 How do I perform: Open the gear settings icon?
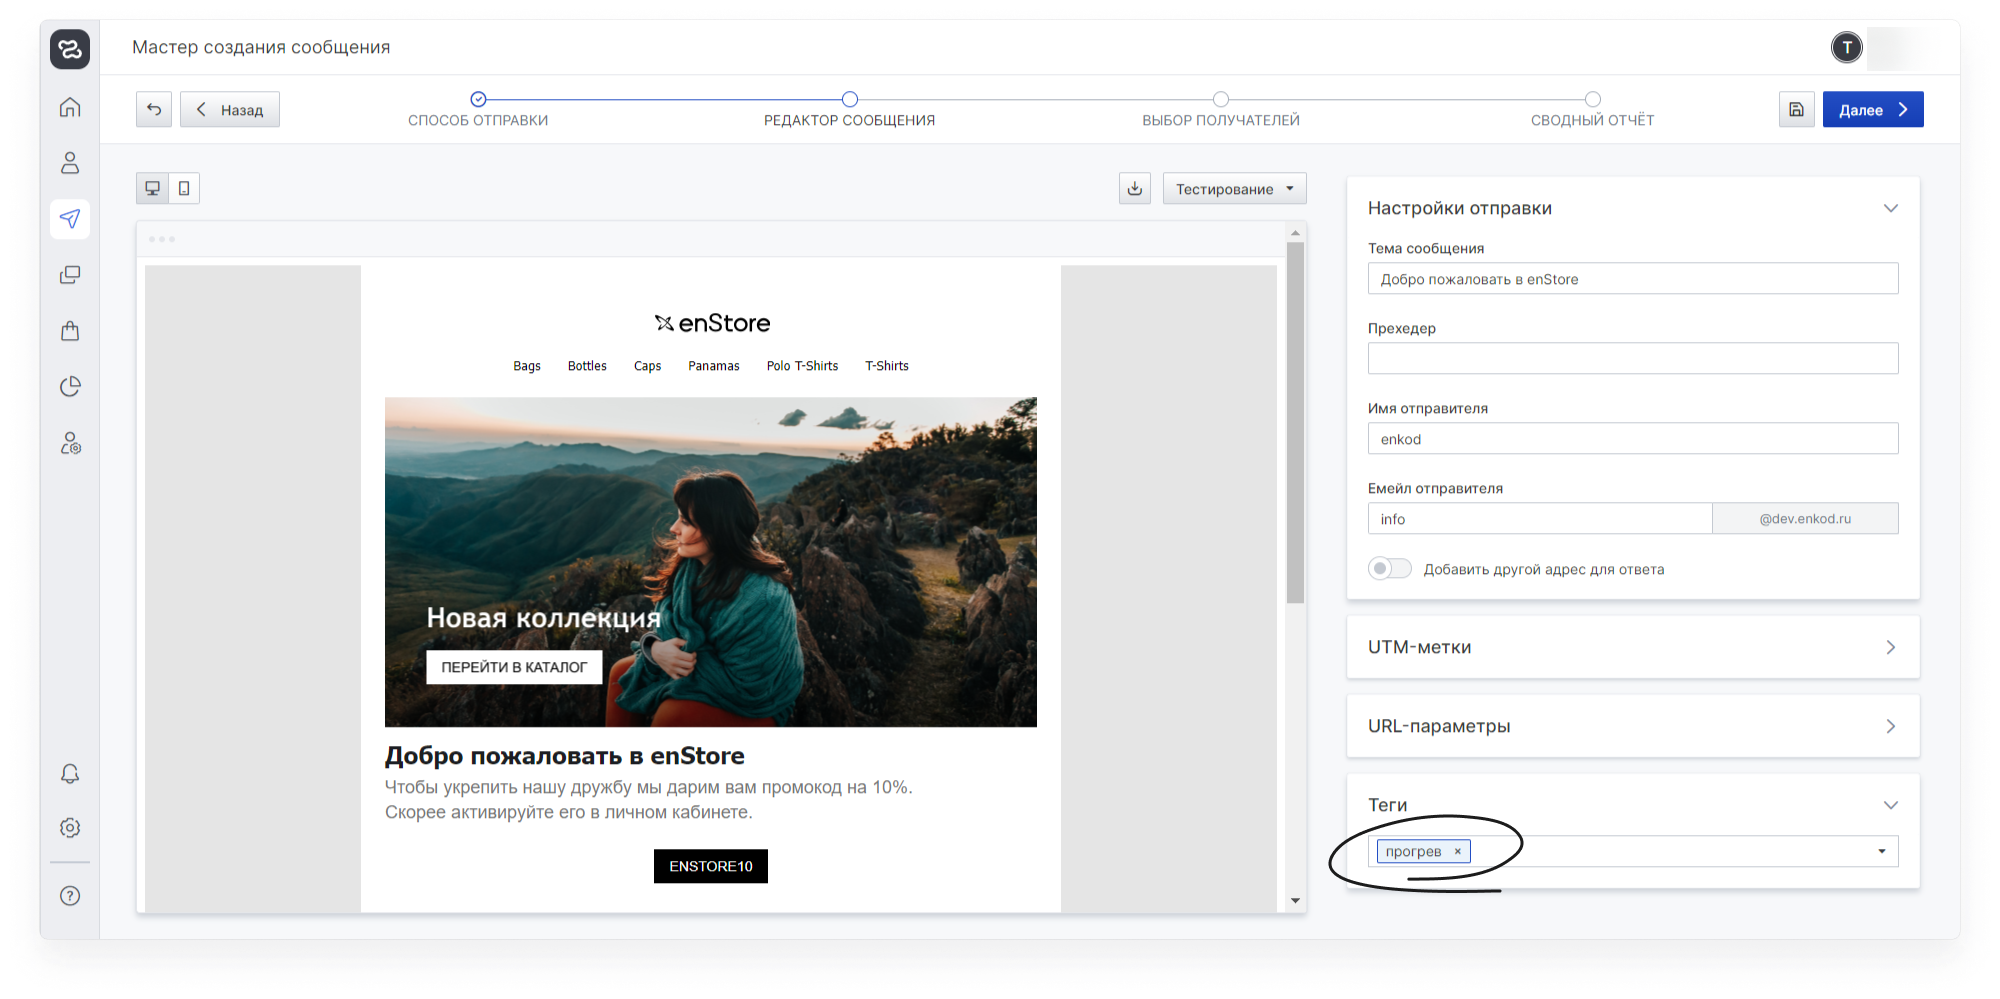(x=70, y=828)
